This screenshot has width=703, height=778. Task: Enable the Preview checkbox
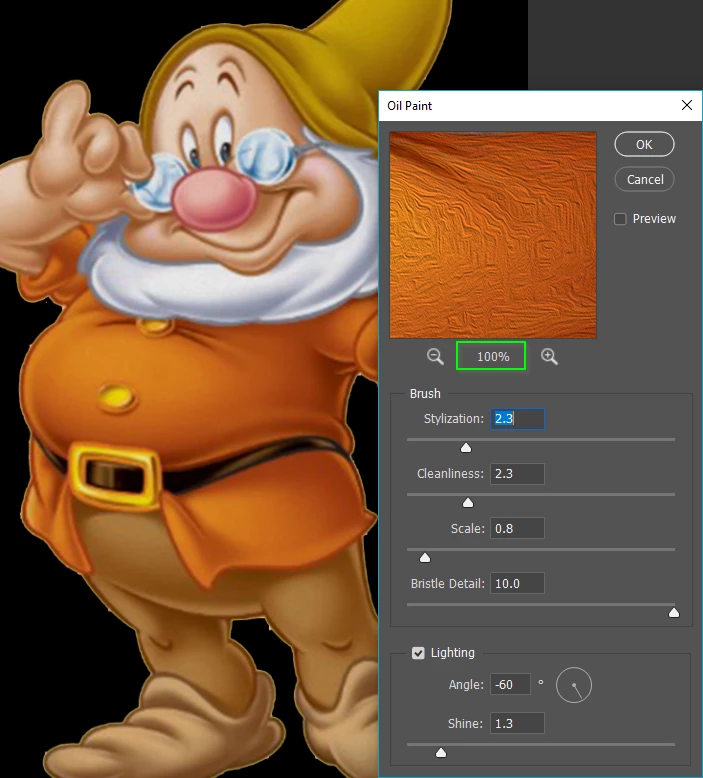coord(620,219)
